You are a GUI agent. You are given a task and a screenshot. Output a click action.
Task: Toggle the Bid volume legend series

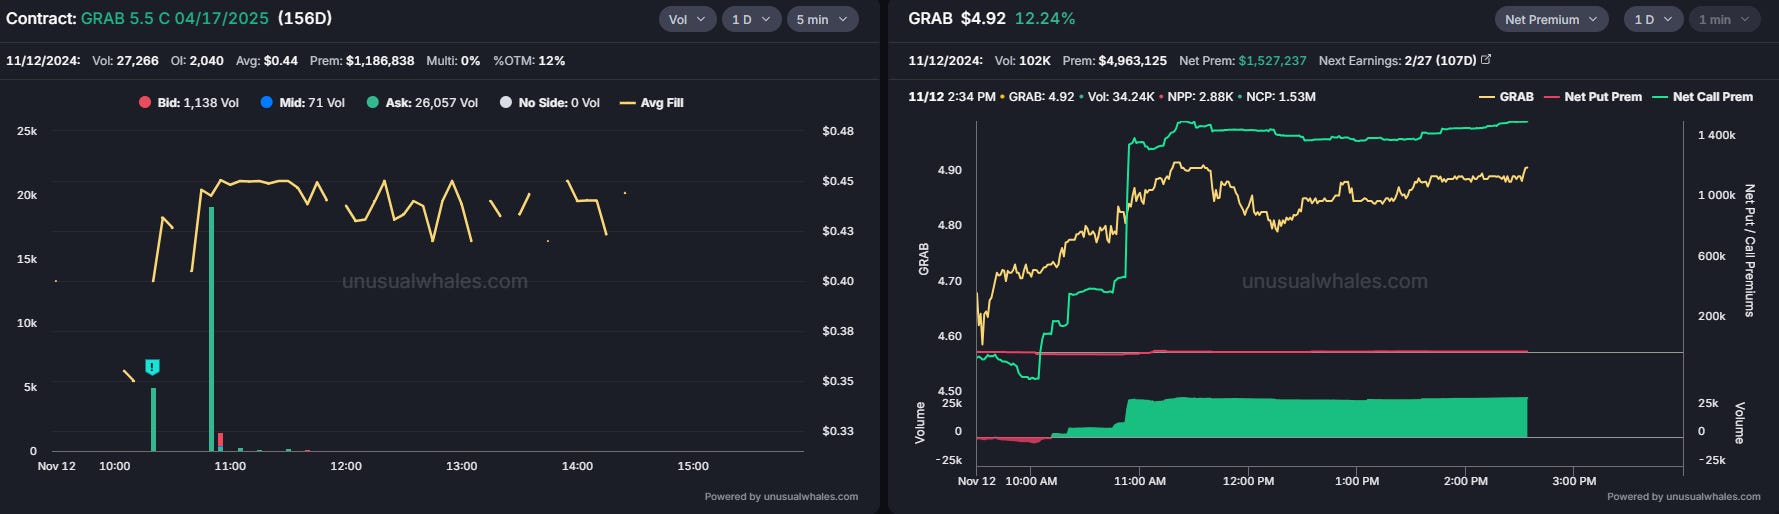click(x=189, y=103)
